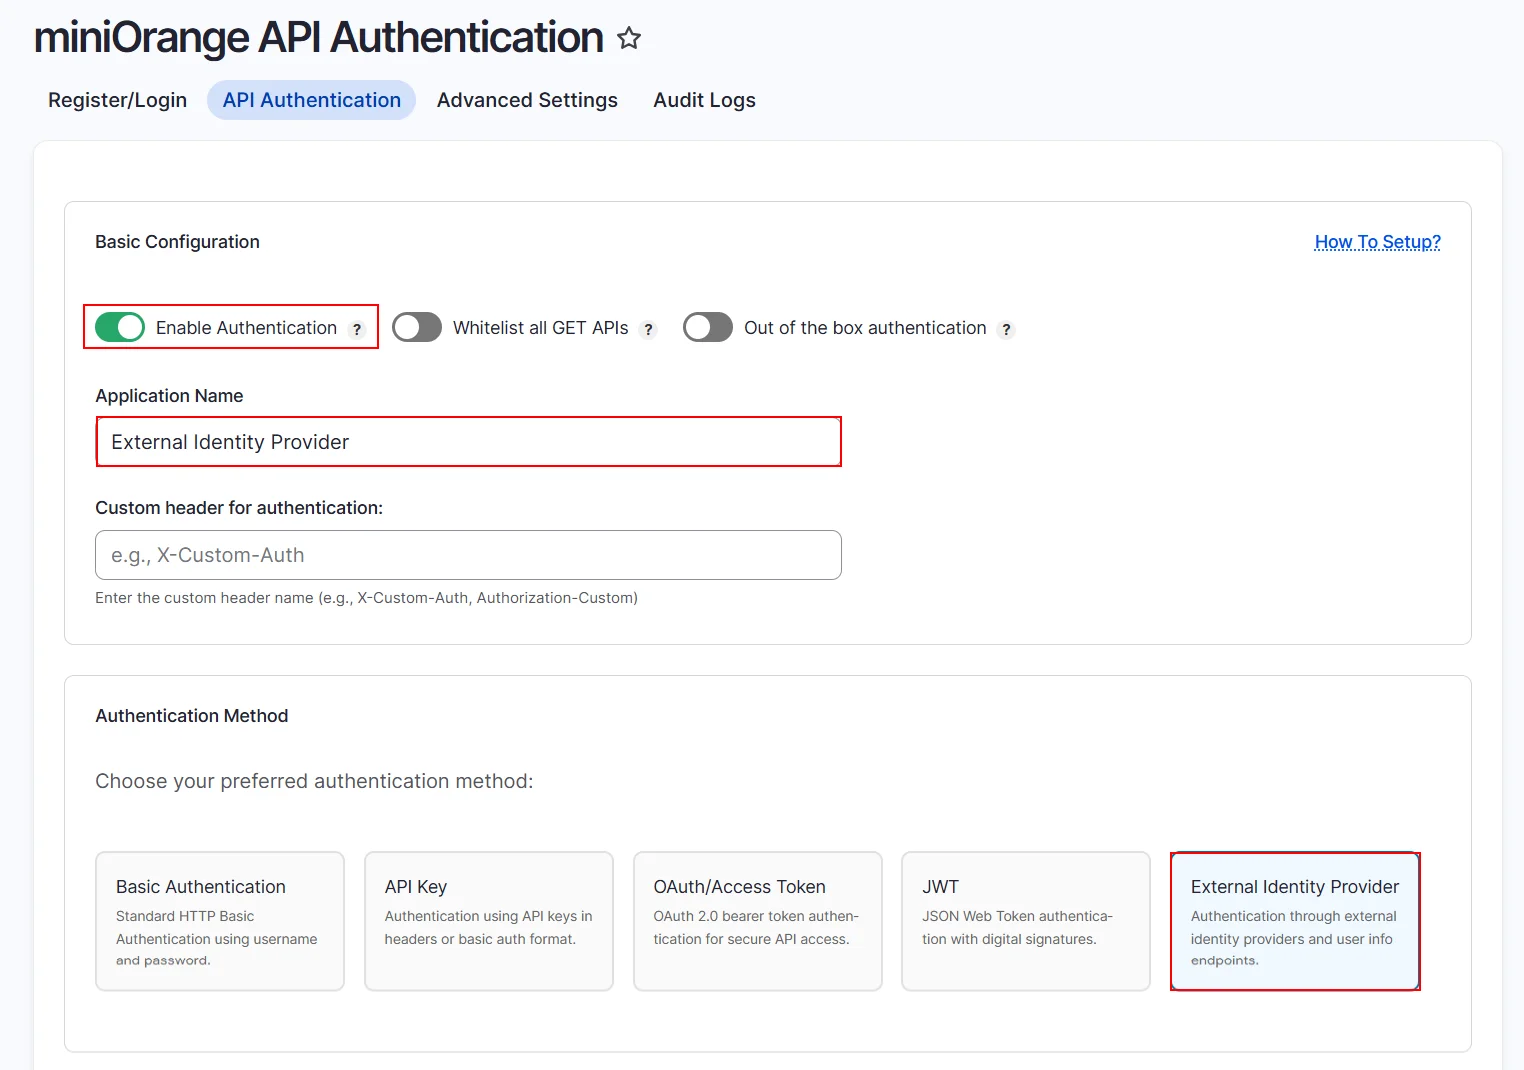Open the How To Setup? link
This screenshot has height=1070, width=1524.
tap(1377, 242)
